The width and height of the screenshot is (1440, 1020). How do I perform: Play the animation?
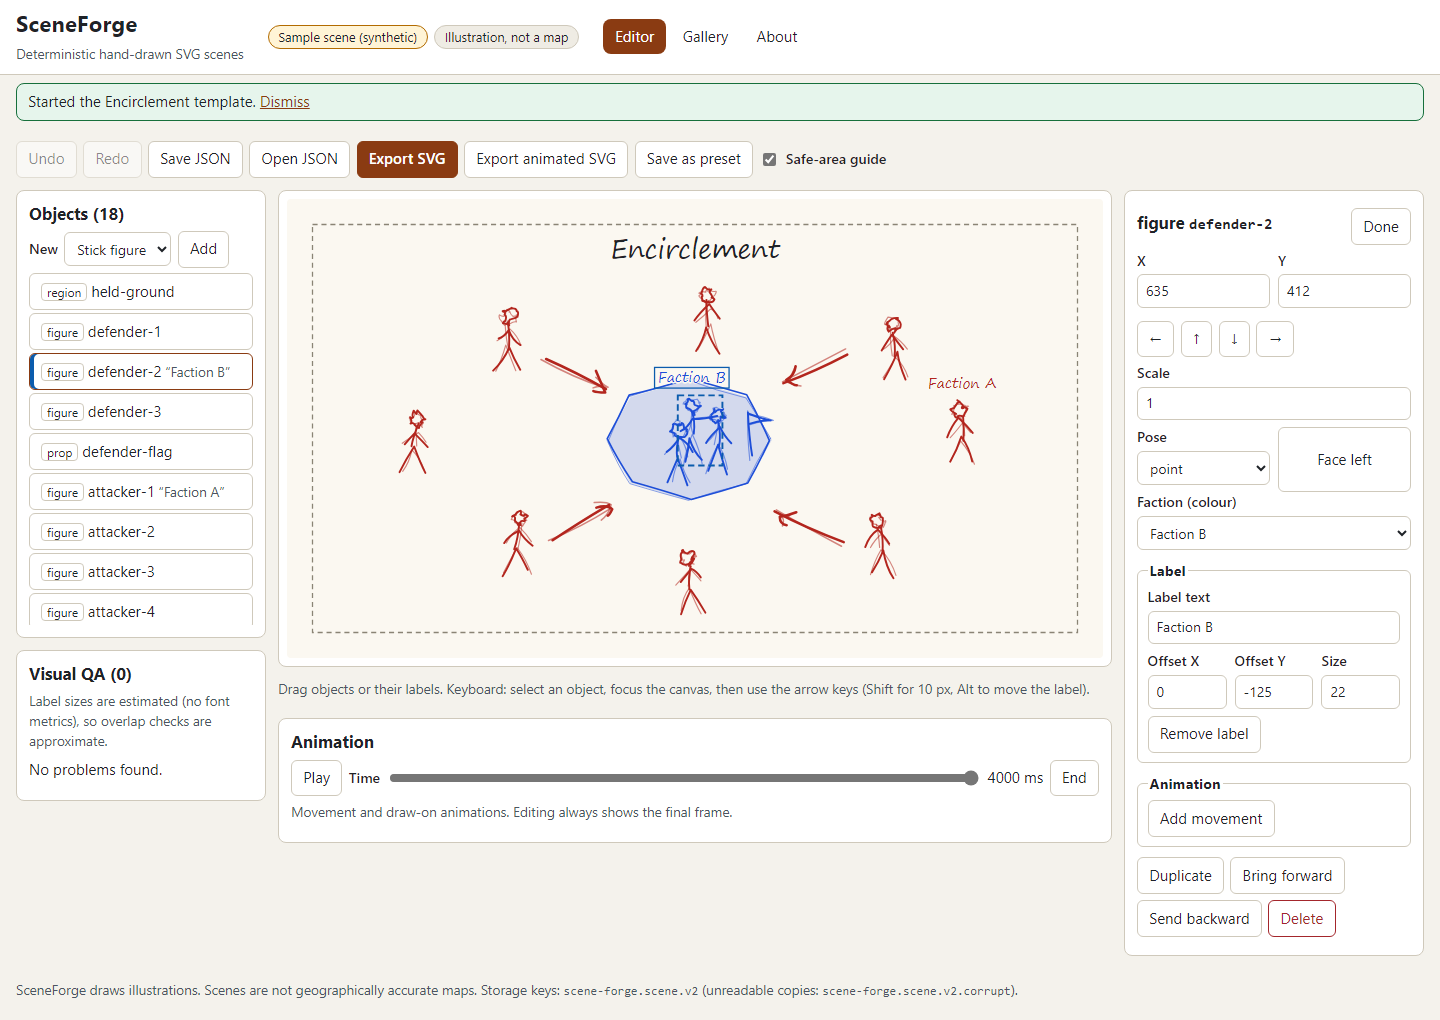316,778
